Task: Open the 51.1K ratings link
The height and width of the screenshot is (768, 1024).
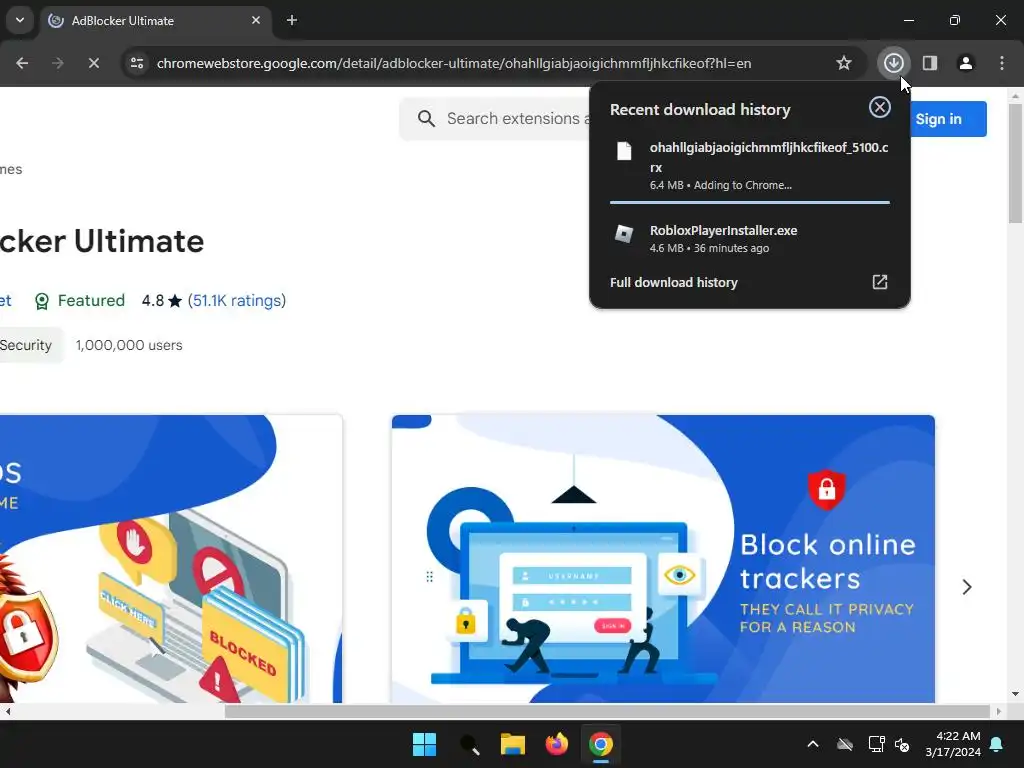Action: click(236, 301)
